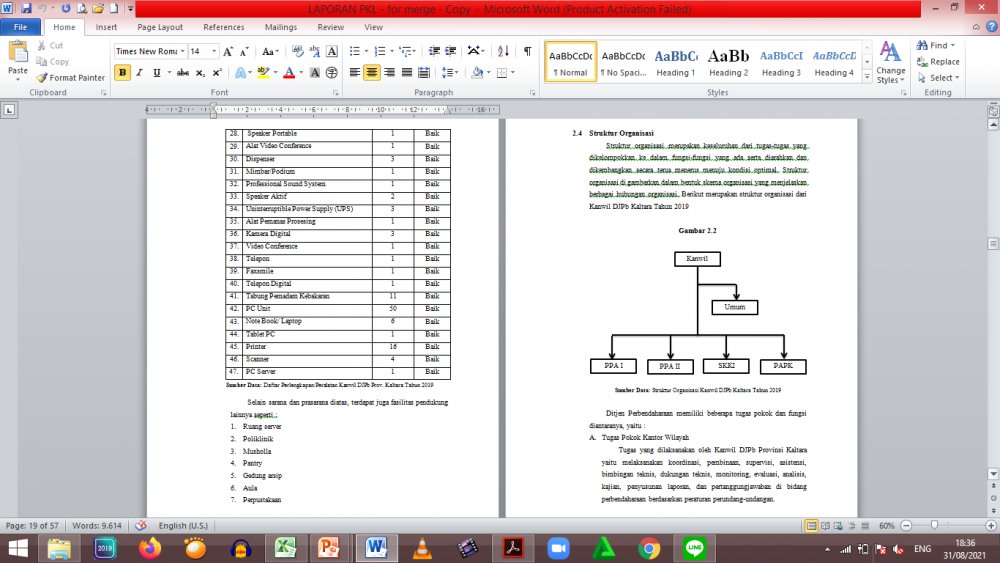
Task: Open the Font Color dropdown arrow
Action: [x=301, y=73]
